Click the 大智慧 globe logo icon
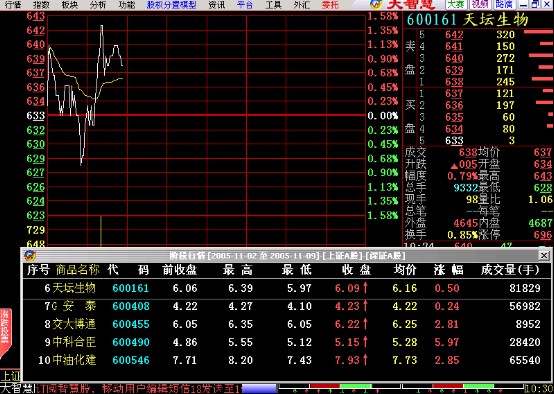The image size is (554, 394). click(x=375, y=4)
